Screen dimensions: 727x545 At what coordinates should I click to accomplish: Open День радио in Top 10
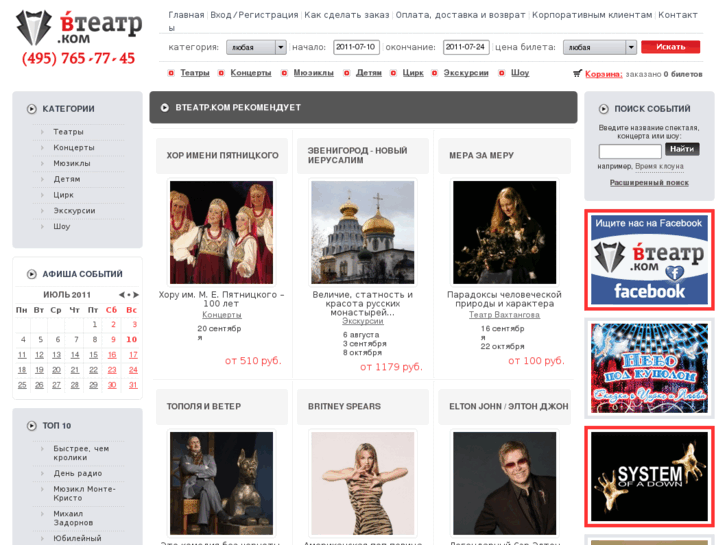point(77,473)
